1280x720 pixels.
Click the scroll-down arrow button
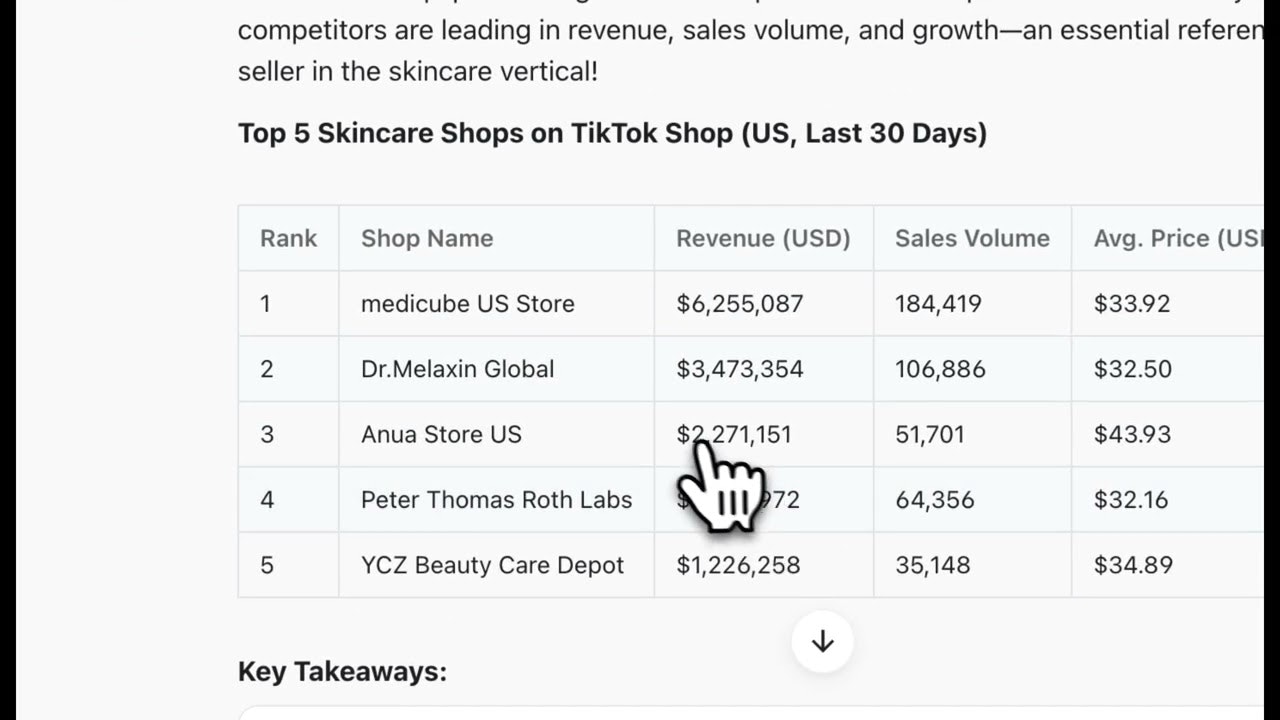[822, 642]
